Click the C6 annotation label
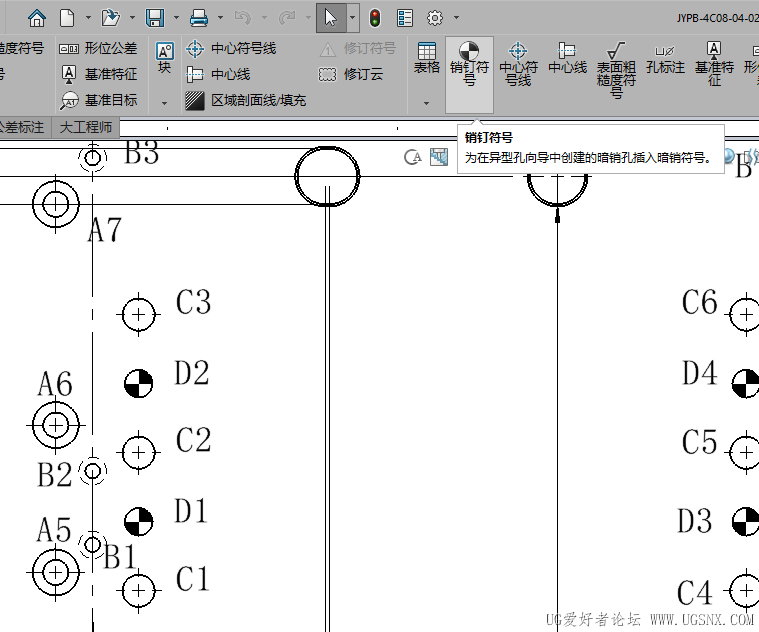This screenshot has width=759, height=632. click(699, 302)
